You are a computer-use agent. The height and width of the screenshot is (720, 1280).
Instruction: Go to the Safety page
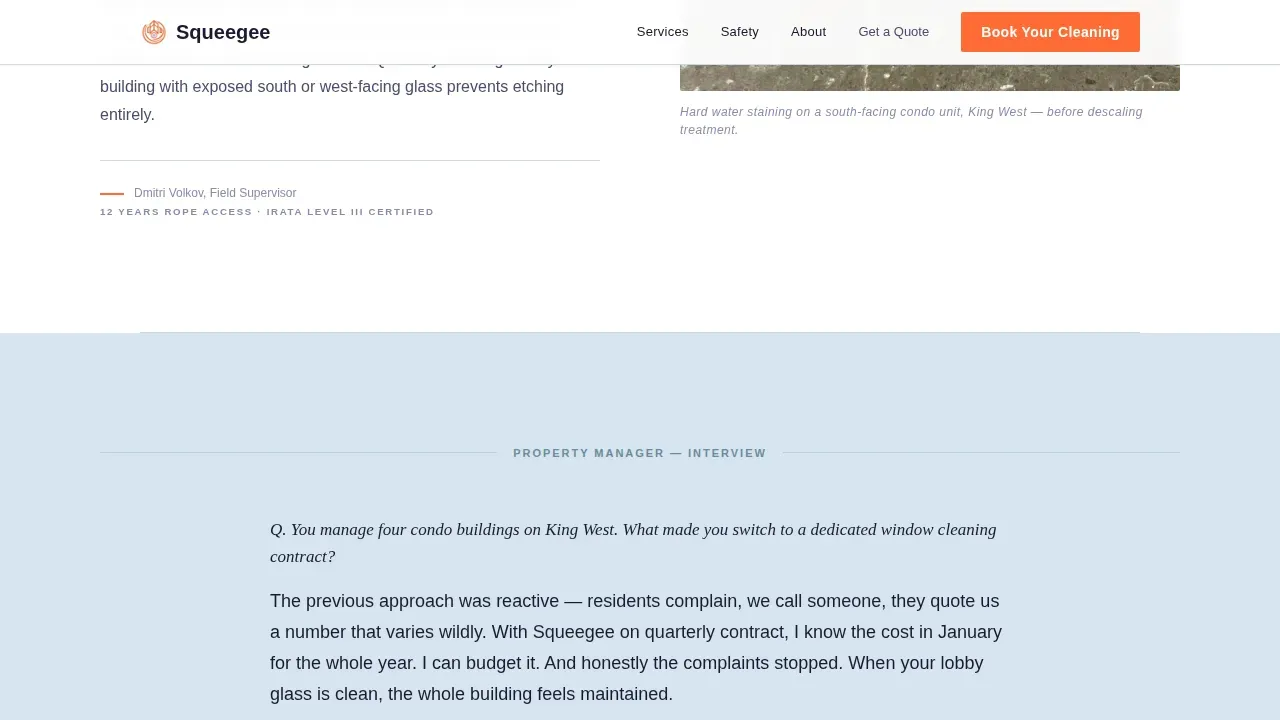740,32
